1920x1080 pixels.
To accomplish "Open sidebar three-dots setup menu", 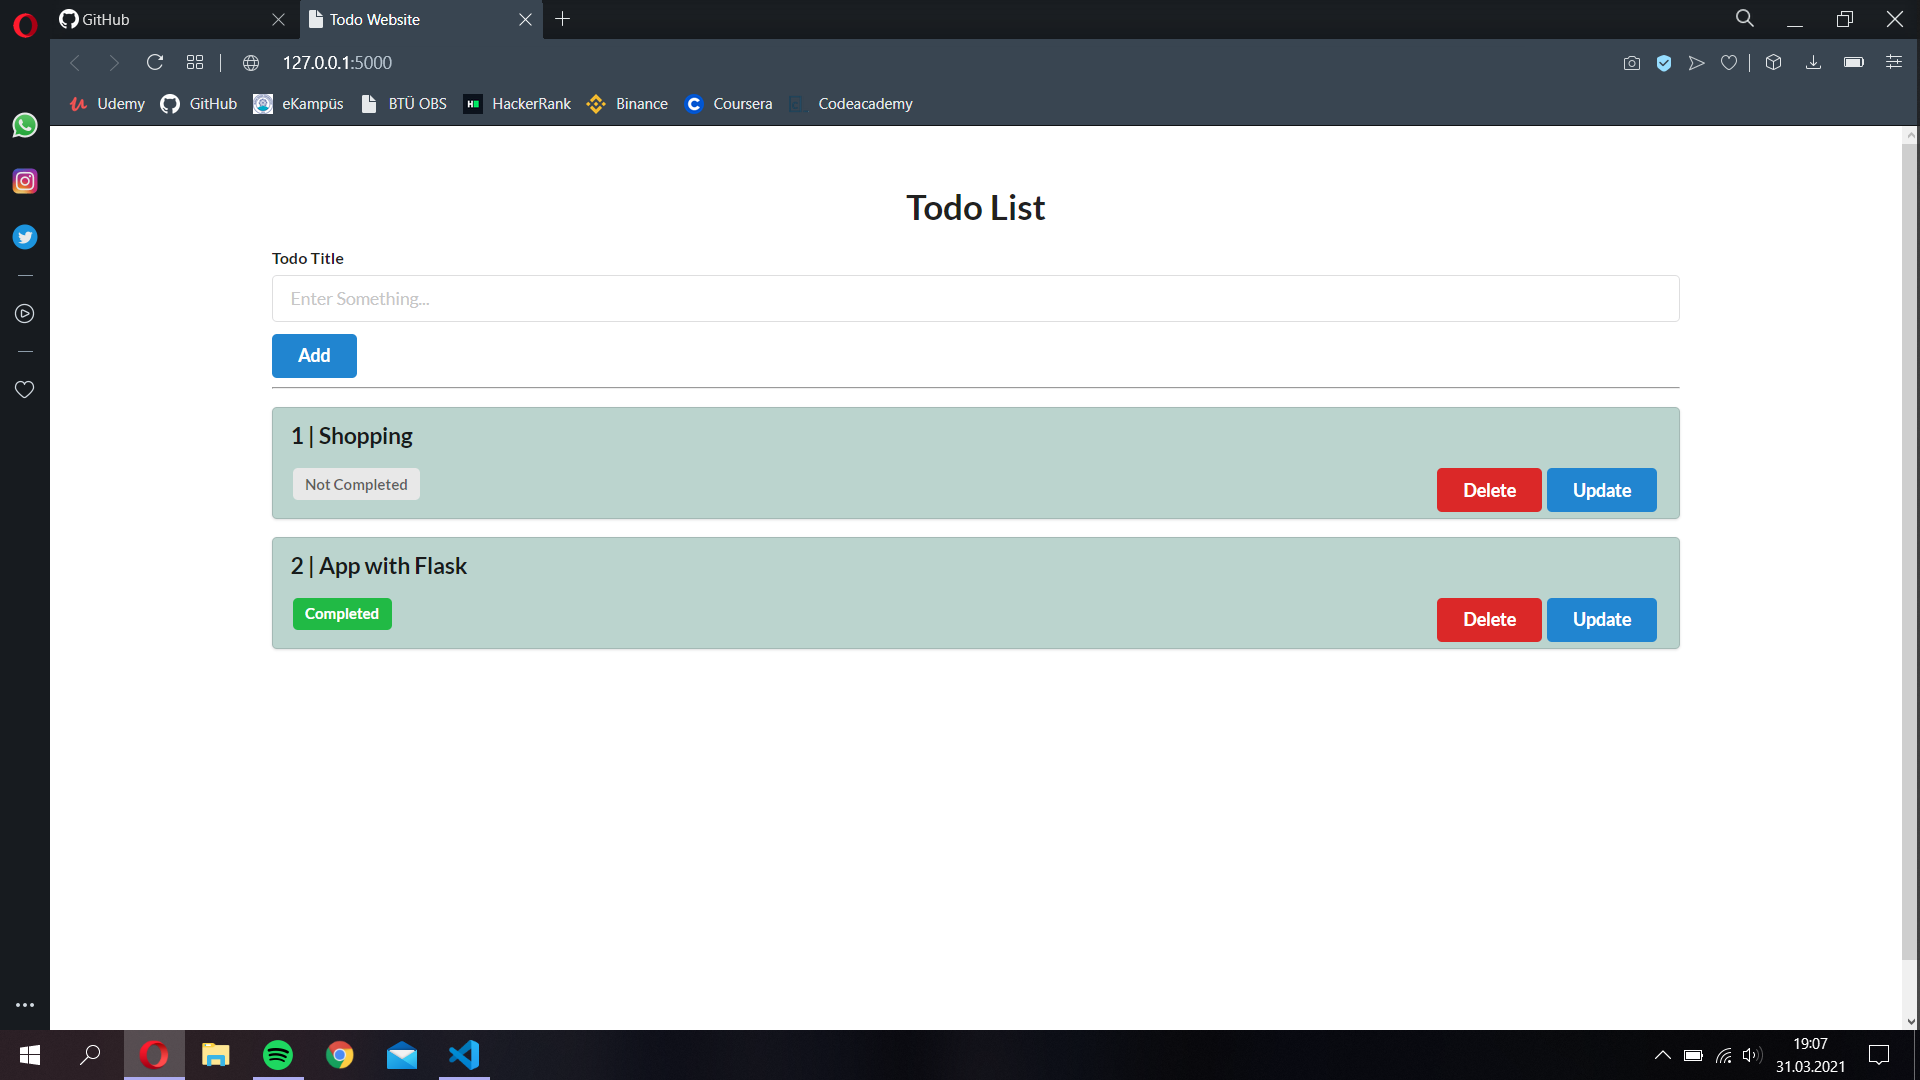I will (25, 1005).
